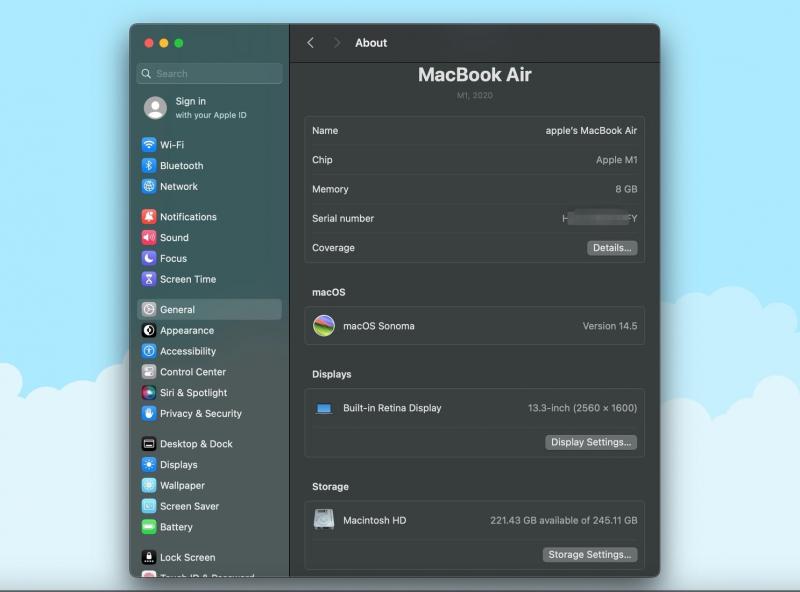Click the Network globe icon
Screen dimensions: 800x592
pos(148,186)
